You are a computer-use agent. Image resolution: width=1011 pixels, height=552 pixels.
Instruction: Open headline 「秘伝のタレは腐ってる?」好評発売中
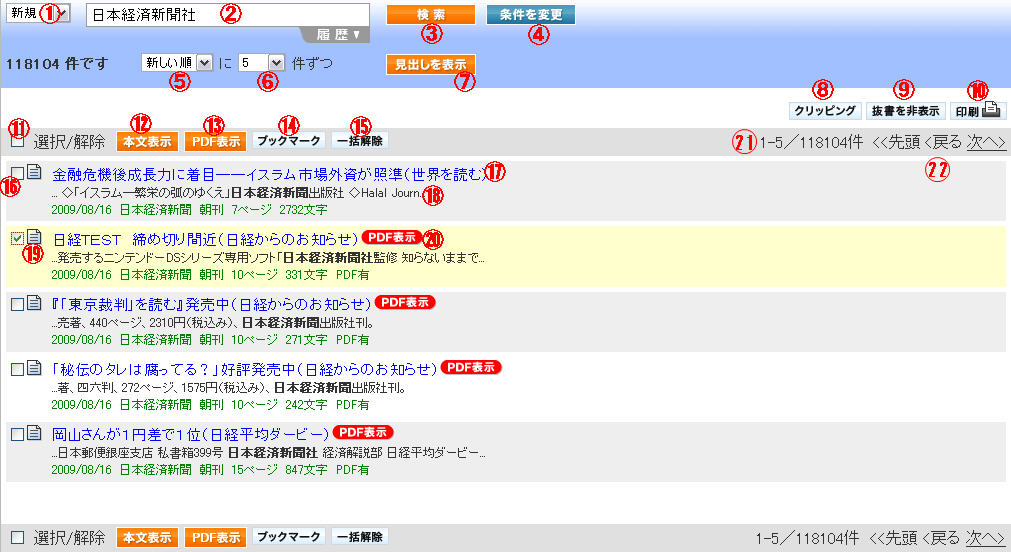(244, 370)
